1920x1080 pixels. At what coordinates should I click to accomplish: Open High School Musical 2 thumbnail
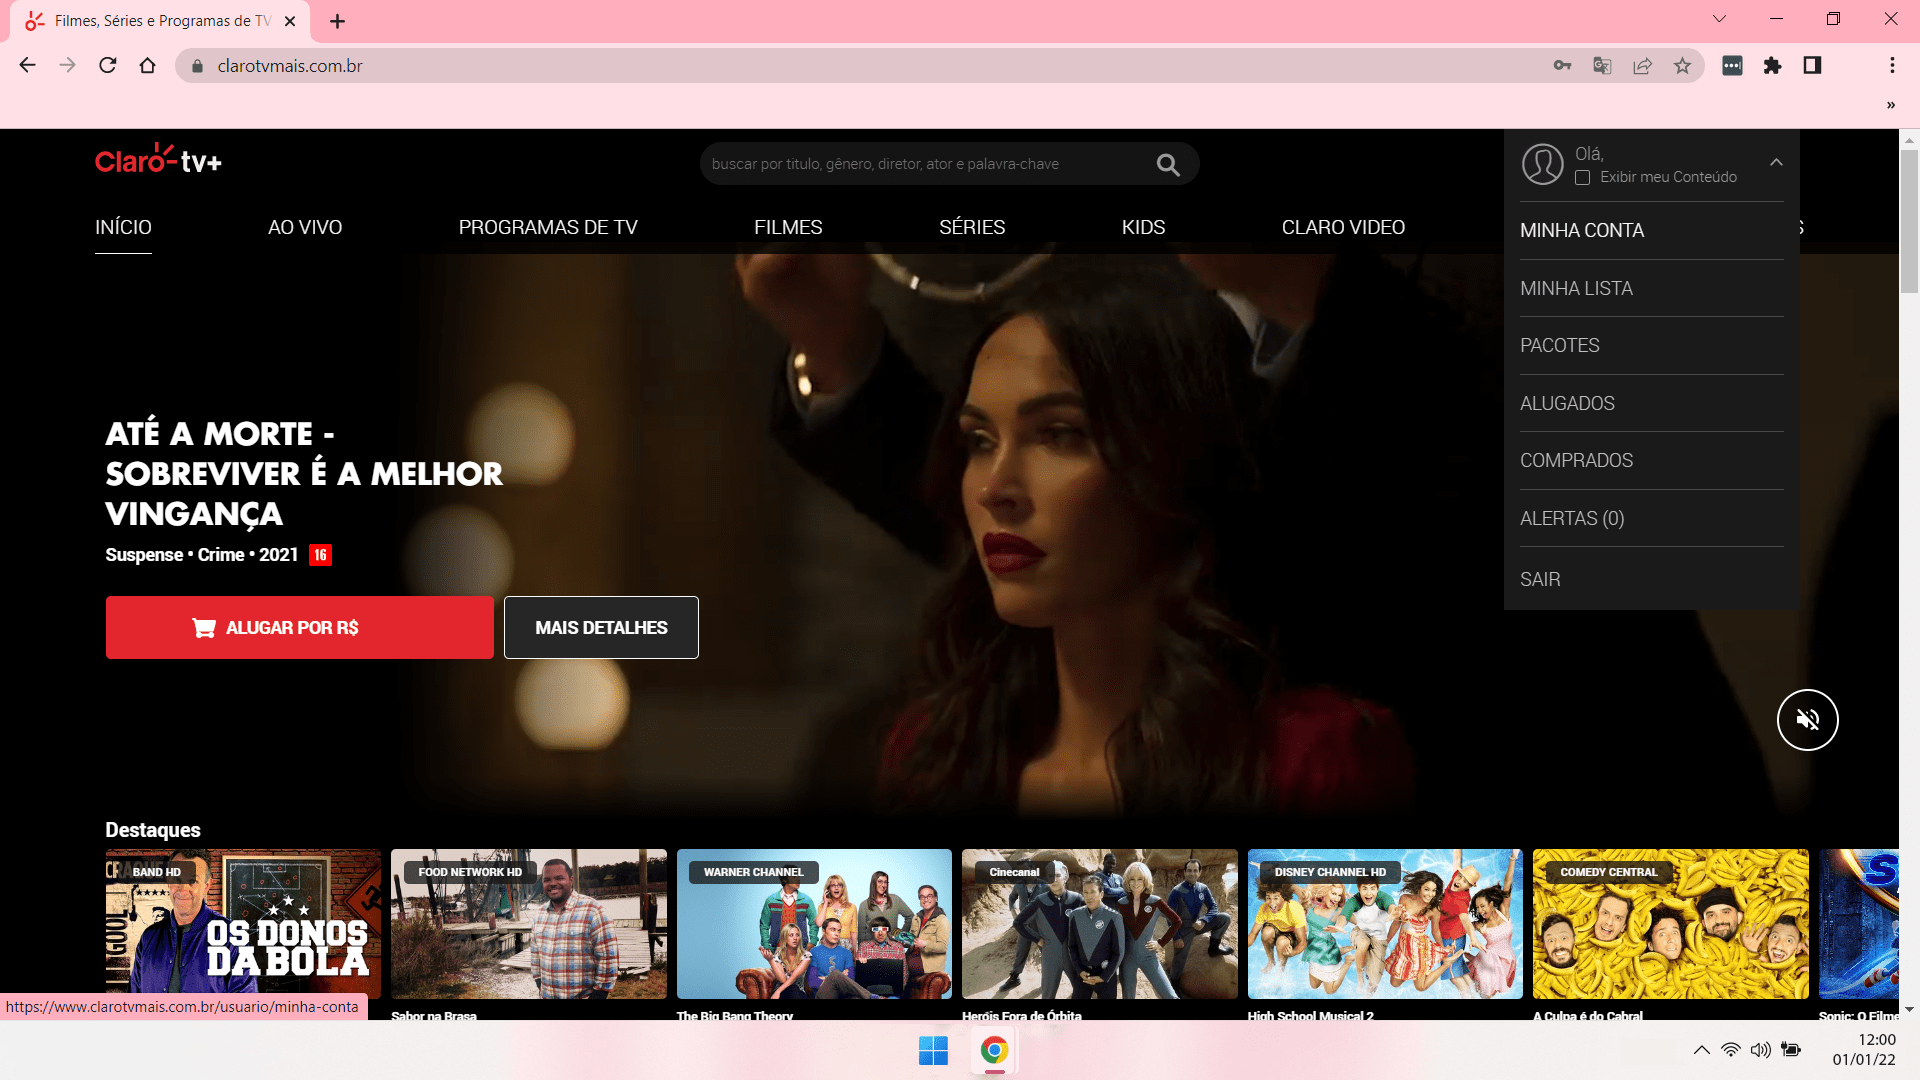pyautogui.click(x=1385, y=924)
